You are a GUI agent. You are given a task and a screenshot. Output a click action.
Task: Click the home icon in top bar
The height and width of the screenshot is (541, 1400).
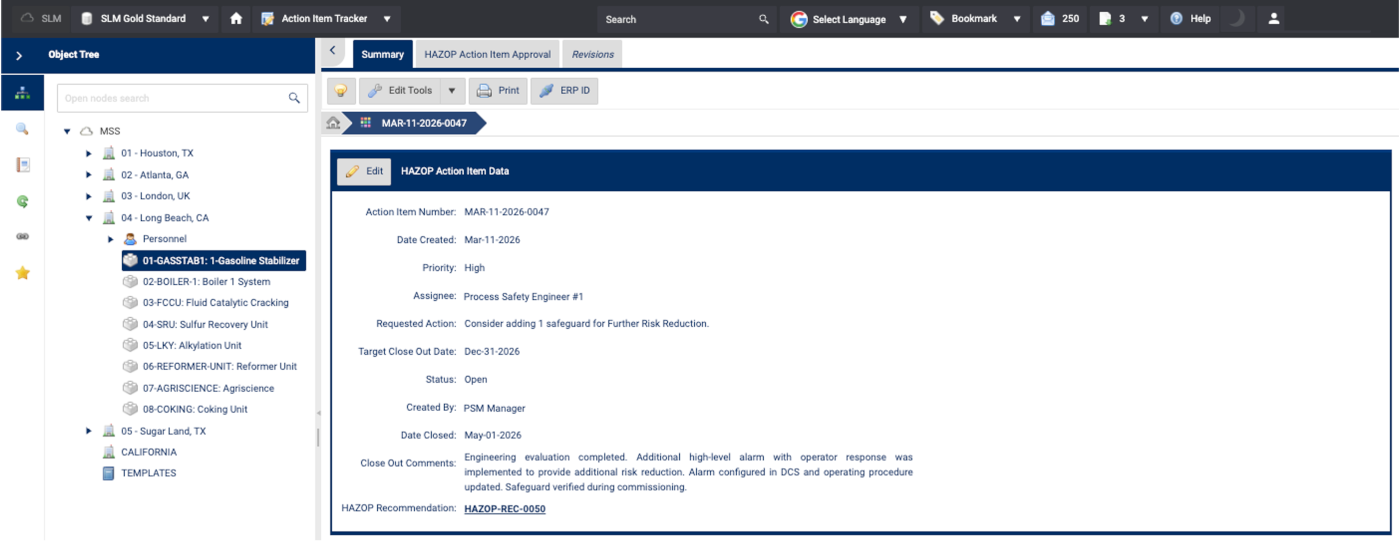(236, 19)
